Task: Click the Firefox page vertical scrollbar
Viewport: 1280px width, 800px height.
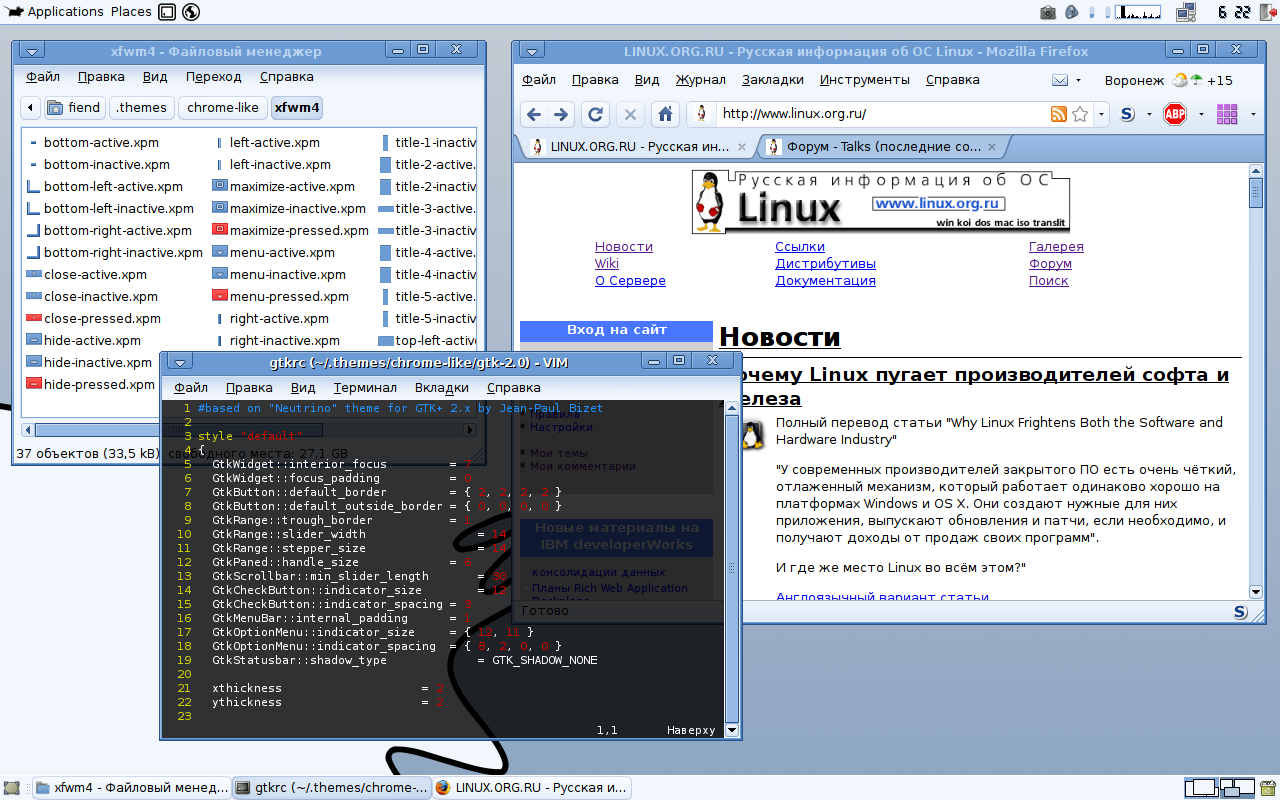Action: [x=1256, y=380]
